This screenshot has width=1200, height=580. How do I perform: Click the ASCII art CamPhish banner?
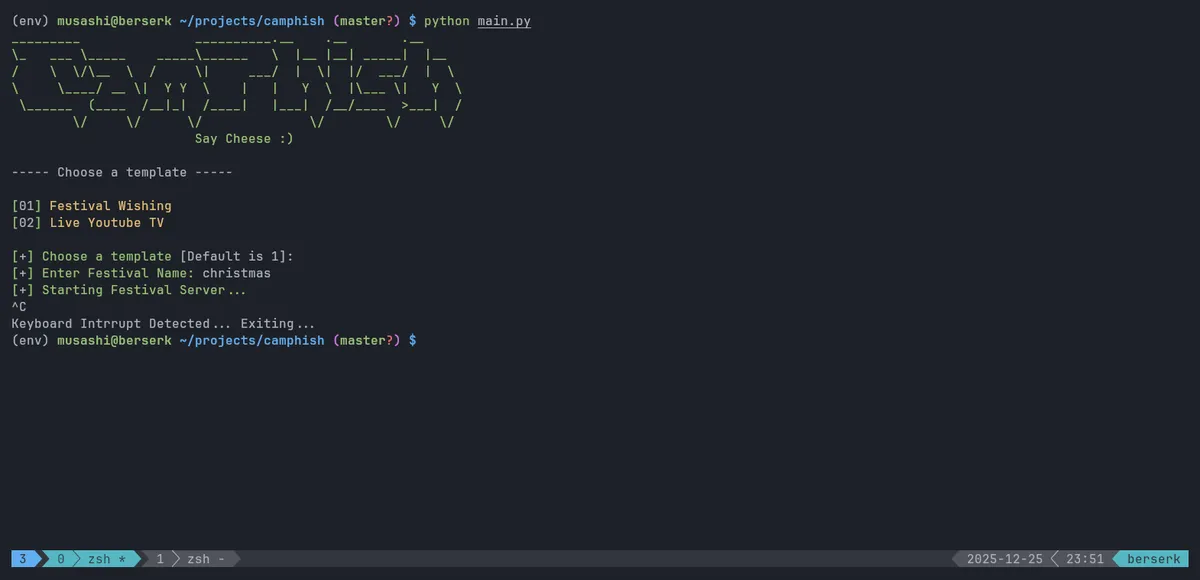[237, 80]
